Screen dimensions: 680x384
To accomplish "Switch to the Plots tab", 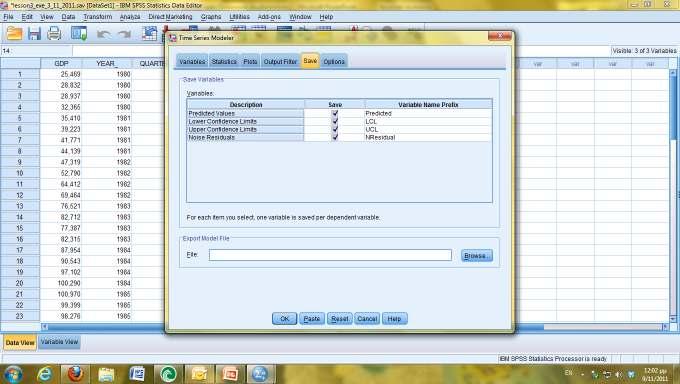I will tap(250, 62).
